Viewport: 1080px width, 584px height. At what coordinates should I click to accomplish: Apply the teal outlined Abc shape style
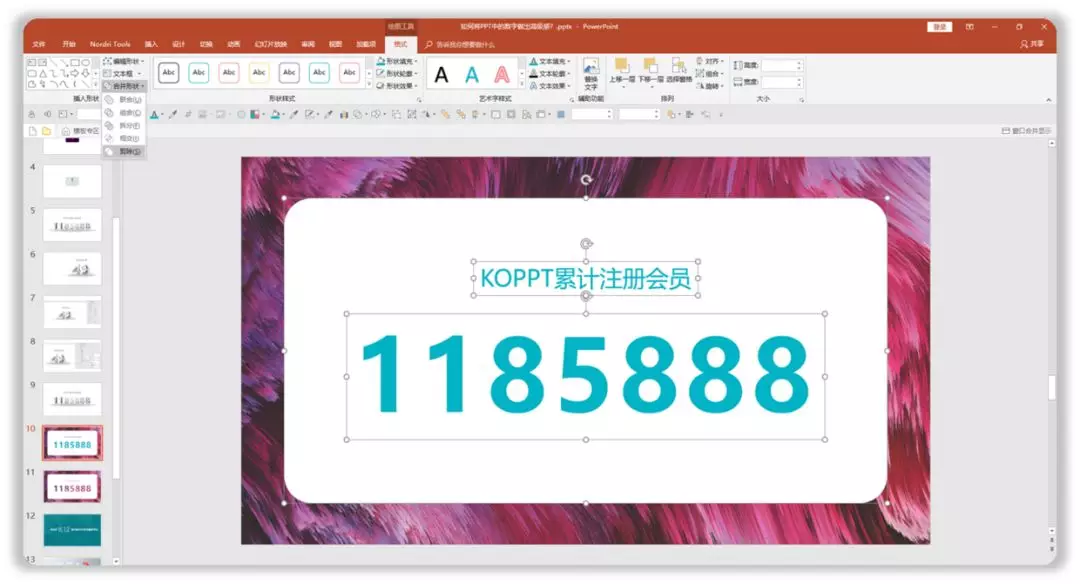pos(198,73)
